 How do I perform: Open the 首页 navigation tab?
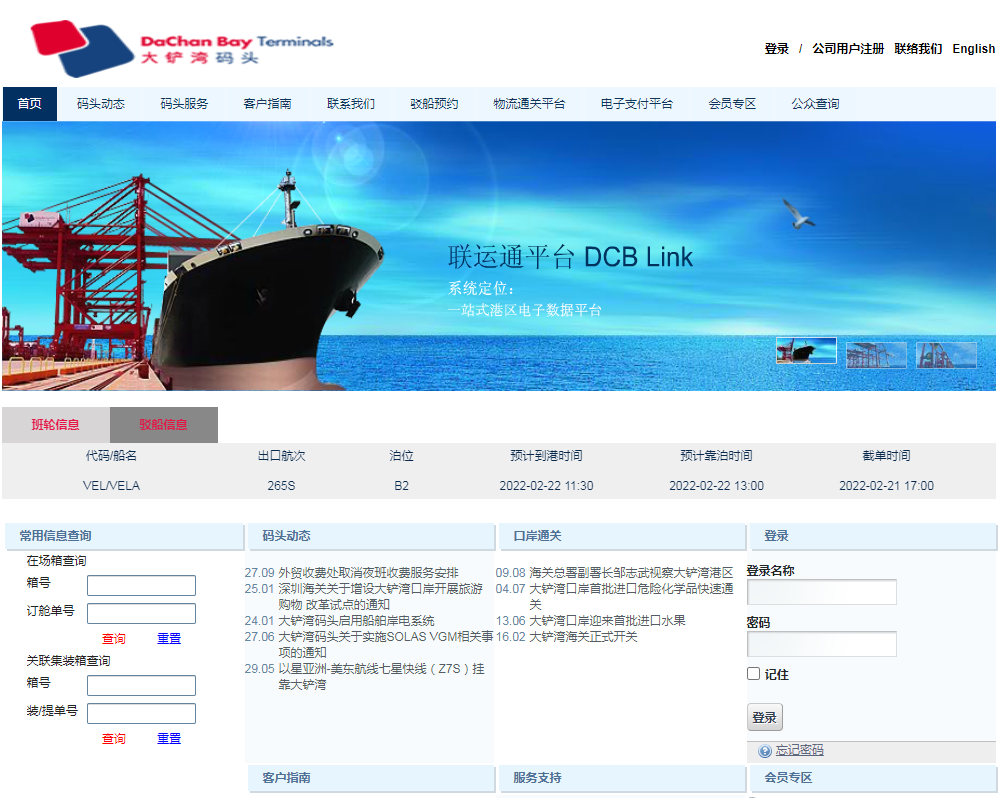pyautogui.click(x=29, y=103)
